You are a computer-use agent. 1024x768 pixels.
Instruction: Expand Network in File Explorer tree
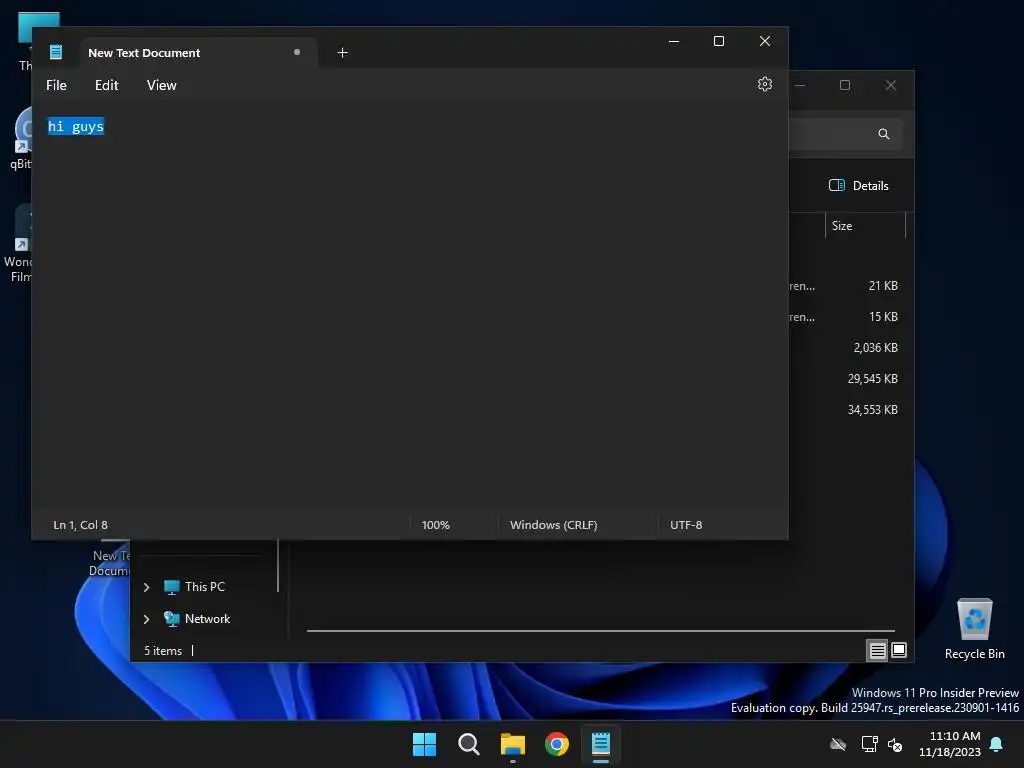pos(146,619)
